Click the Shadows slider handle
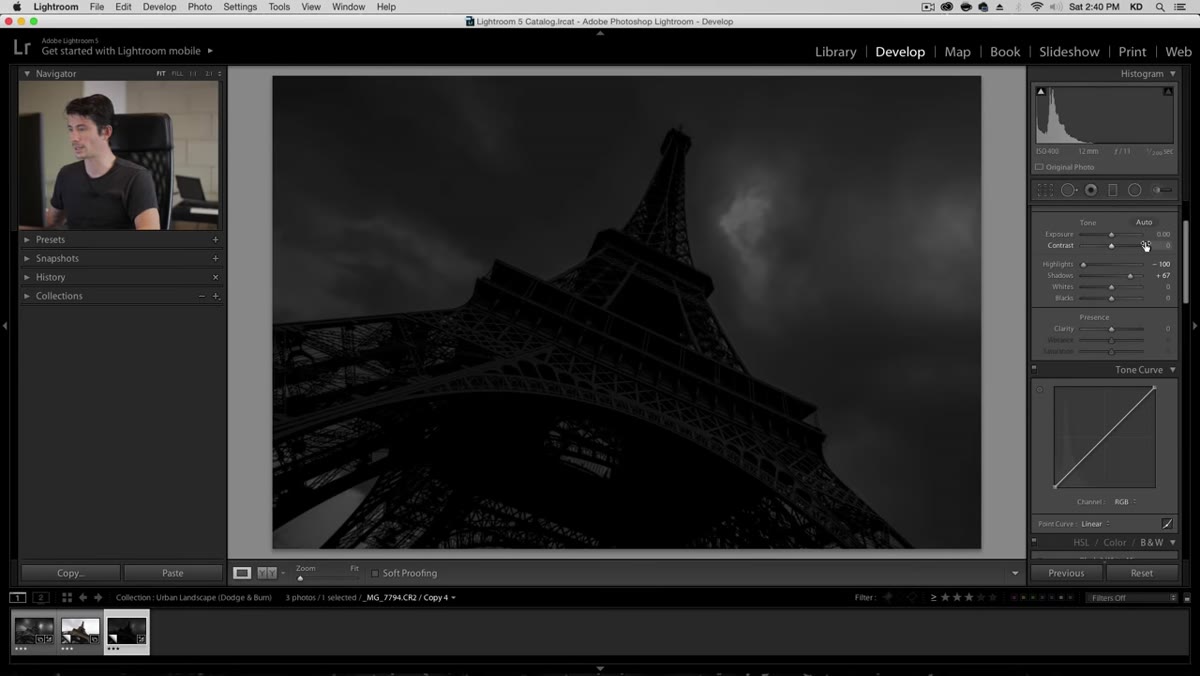This screenshot has height=676, width=1200. 1130,276
